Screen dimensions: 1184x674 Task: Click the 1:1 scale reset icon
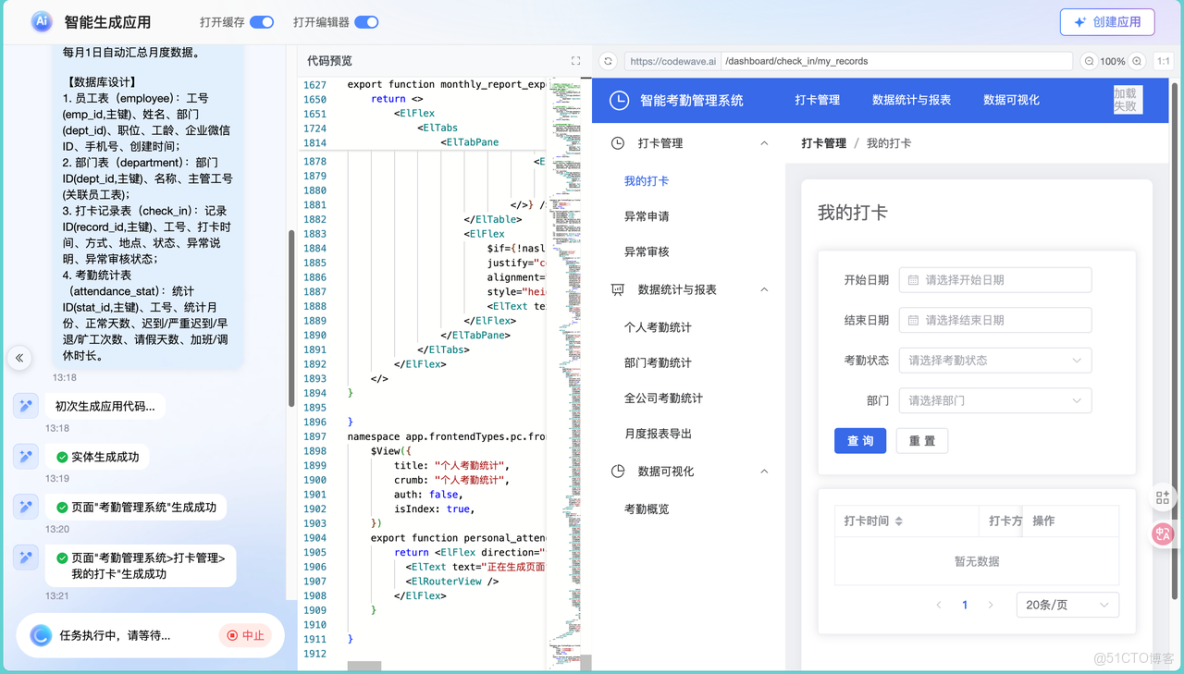click(1163, 61)
